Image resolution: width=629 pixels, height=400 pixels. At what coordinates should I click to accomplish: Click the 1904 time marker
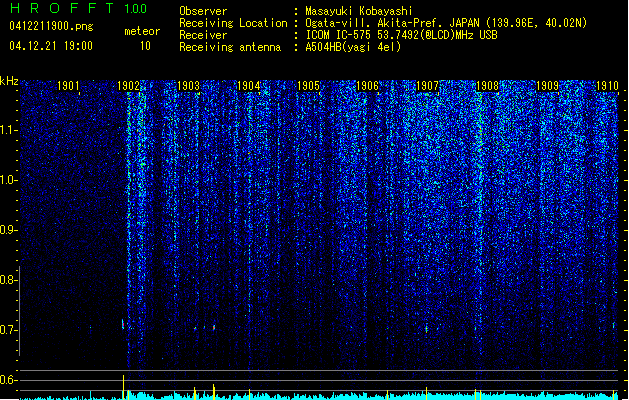248,85
